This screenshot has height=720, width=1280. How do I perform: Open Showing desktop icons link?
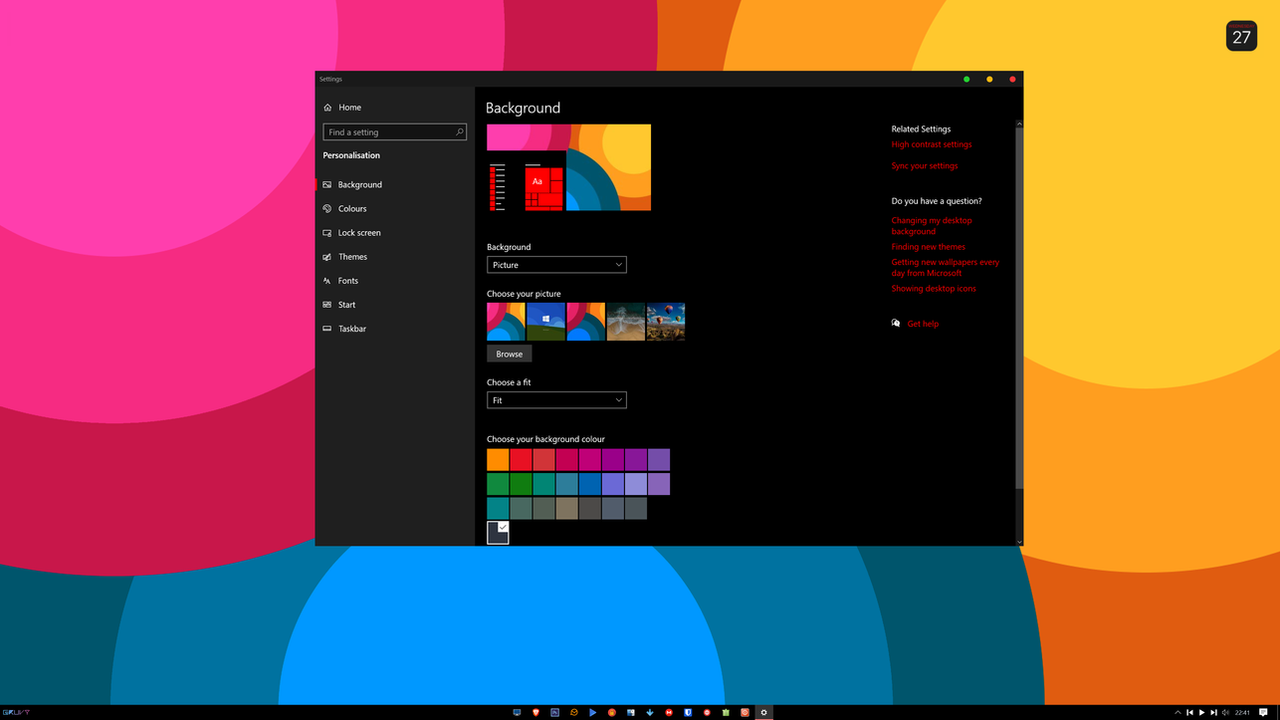click(x=933, y=289)
